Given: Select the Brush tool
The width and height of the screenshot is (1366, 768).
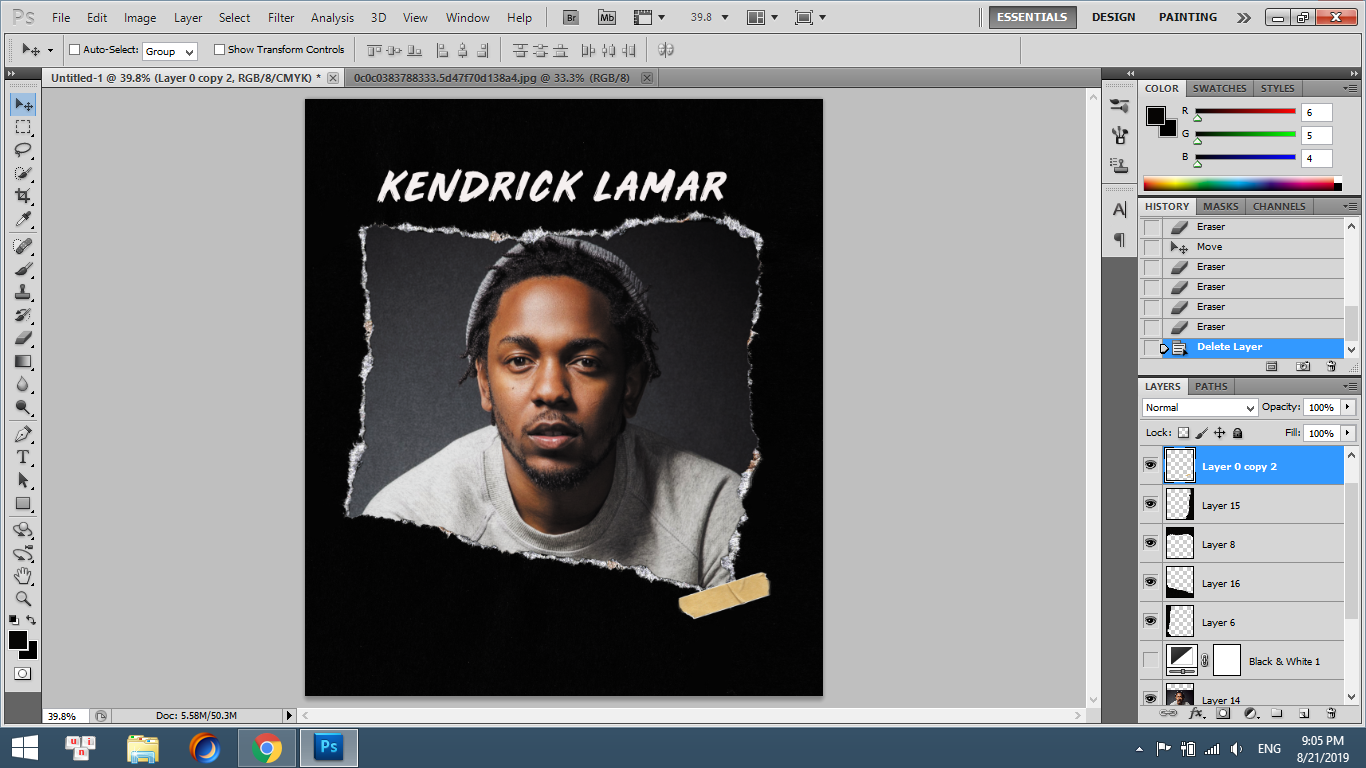Looking at the screenshot, I should pyautogui.click(x=23, y=269).
